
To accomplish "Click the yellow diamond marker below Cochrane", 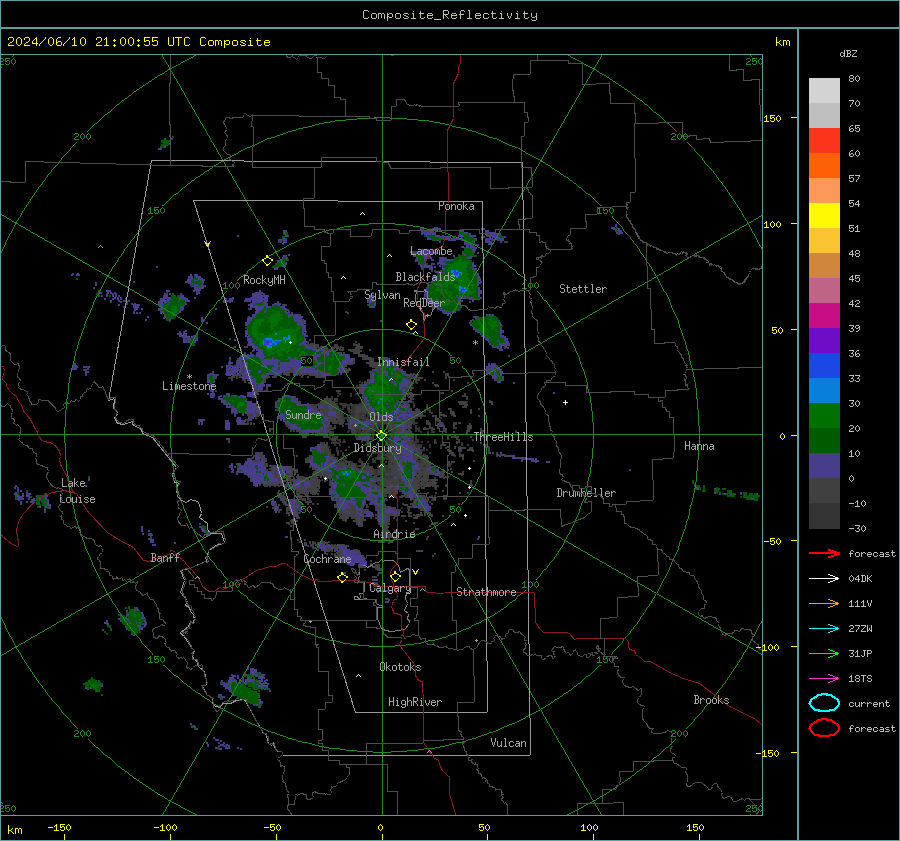I will pyautogui.click(x=342, y=577).
